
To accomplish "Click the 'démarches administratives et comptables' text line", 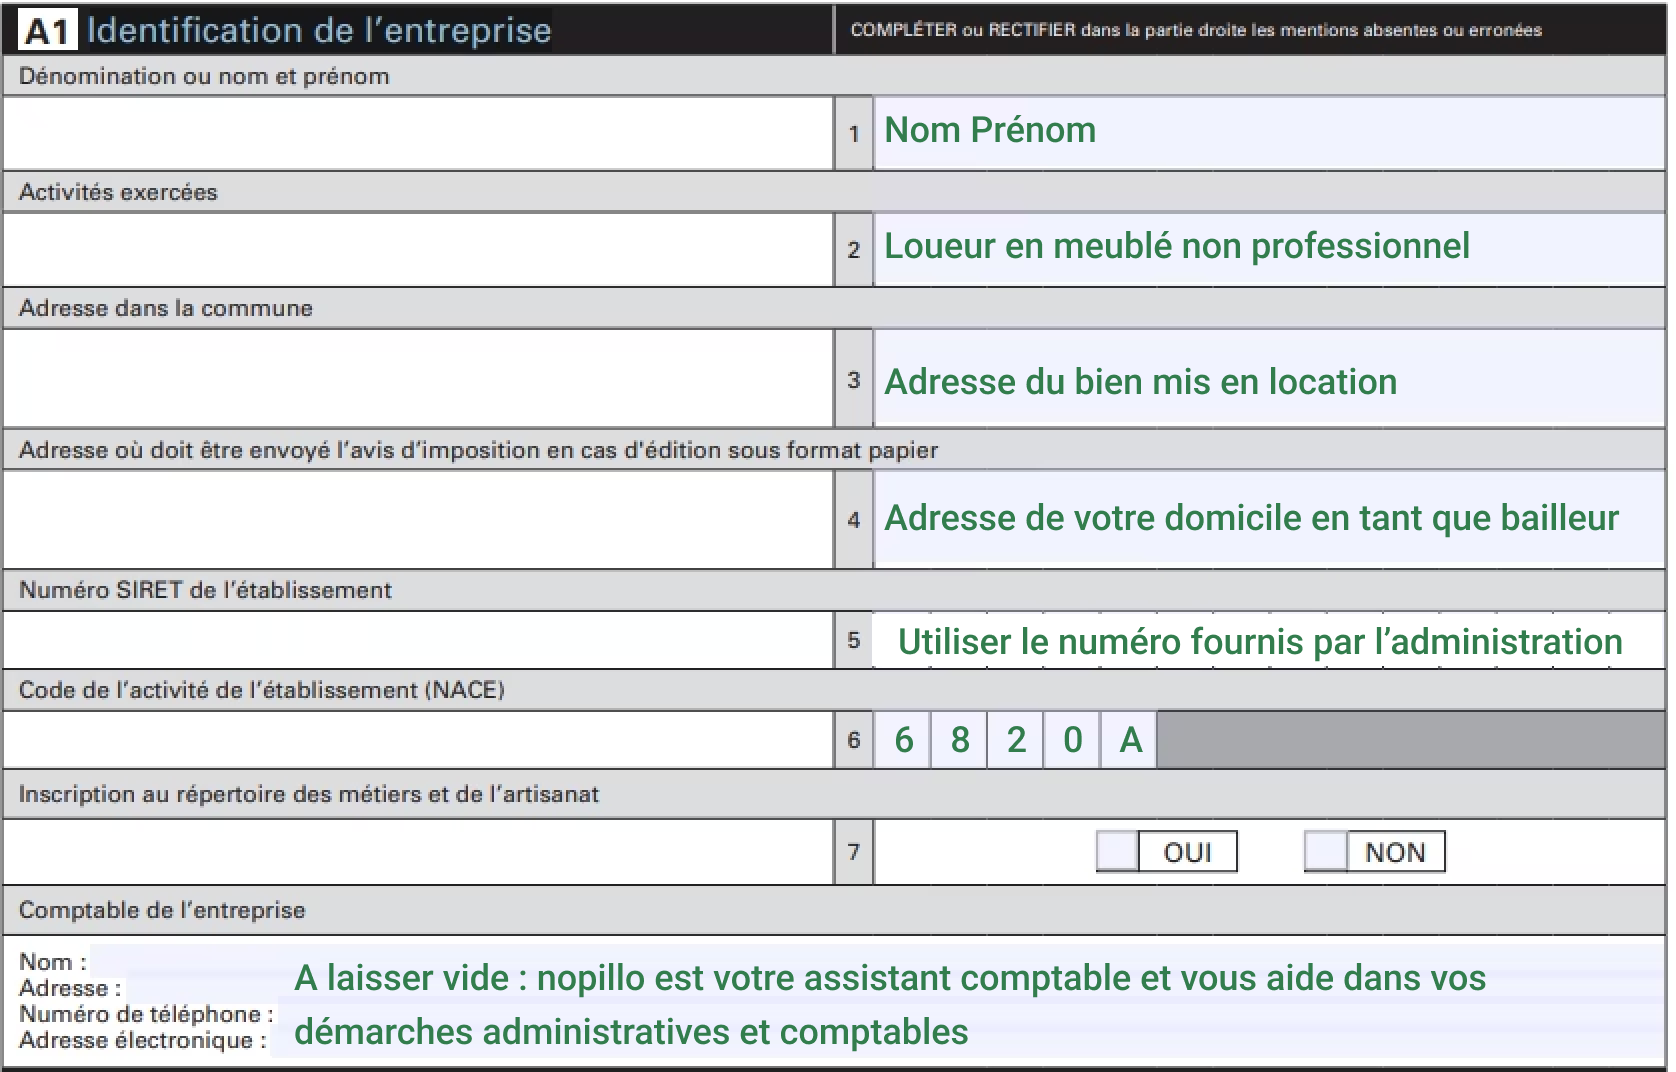I will coord(631,1032).
